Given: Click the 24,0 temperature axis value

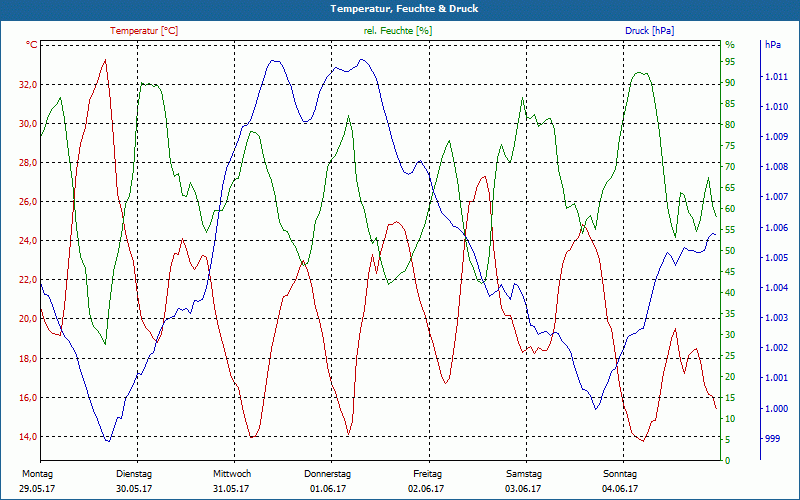Looking at the screenshot, I should 29,241.
